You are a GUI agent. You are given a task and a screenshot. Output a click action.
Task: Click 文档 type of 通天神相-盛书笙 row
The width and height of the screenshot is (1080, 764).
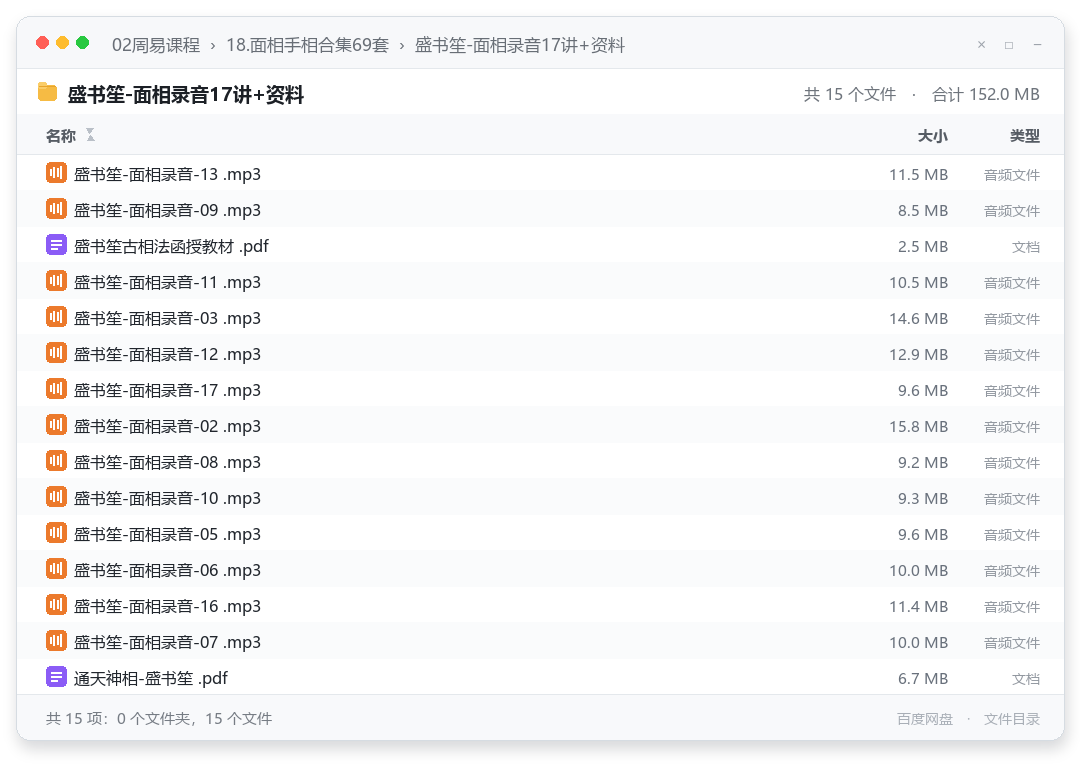[x=1026, y=679]
